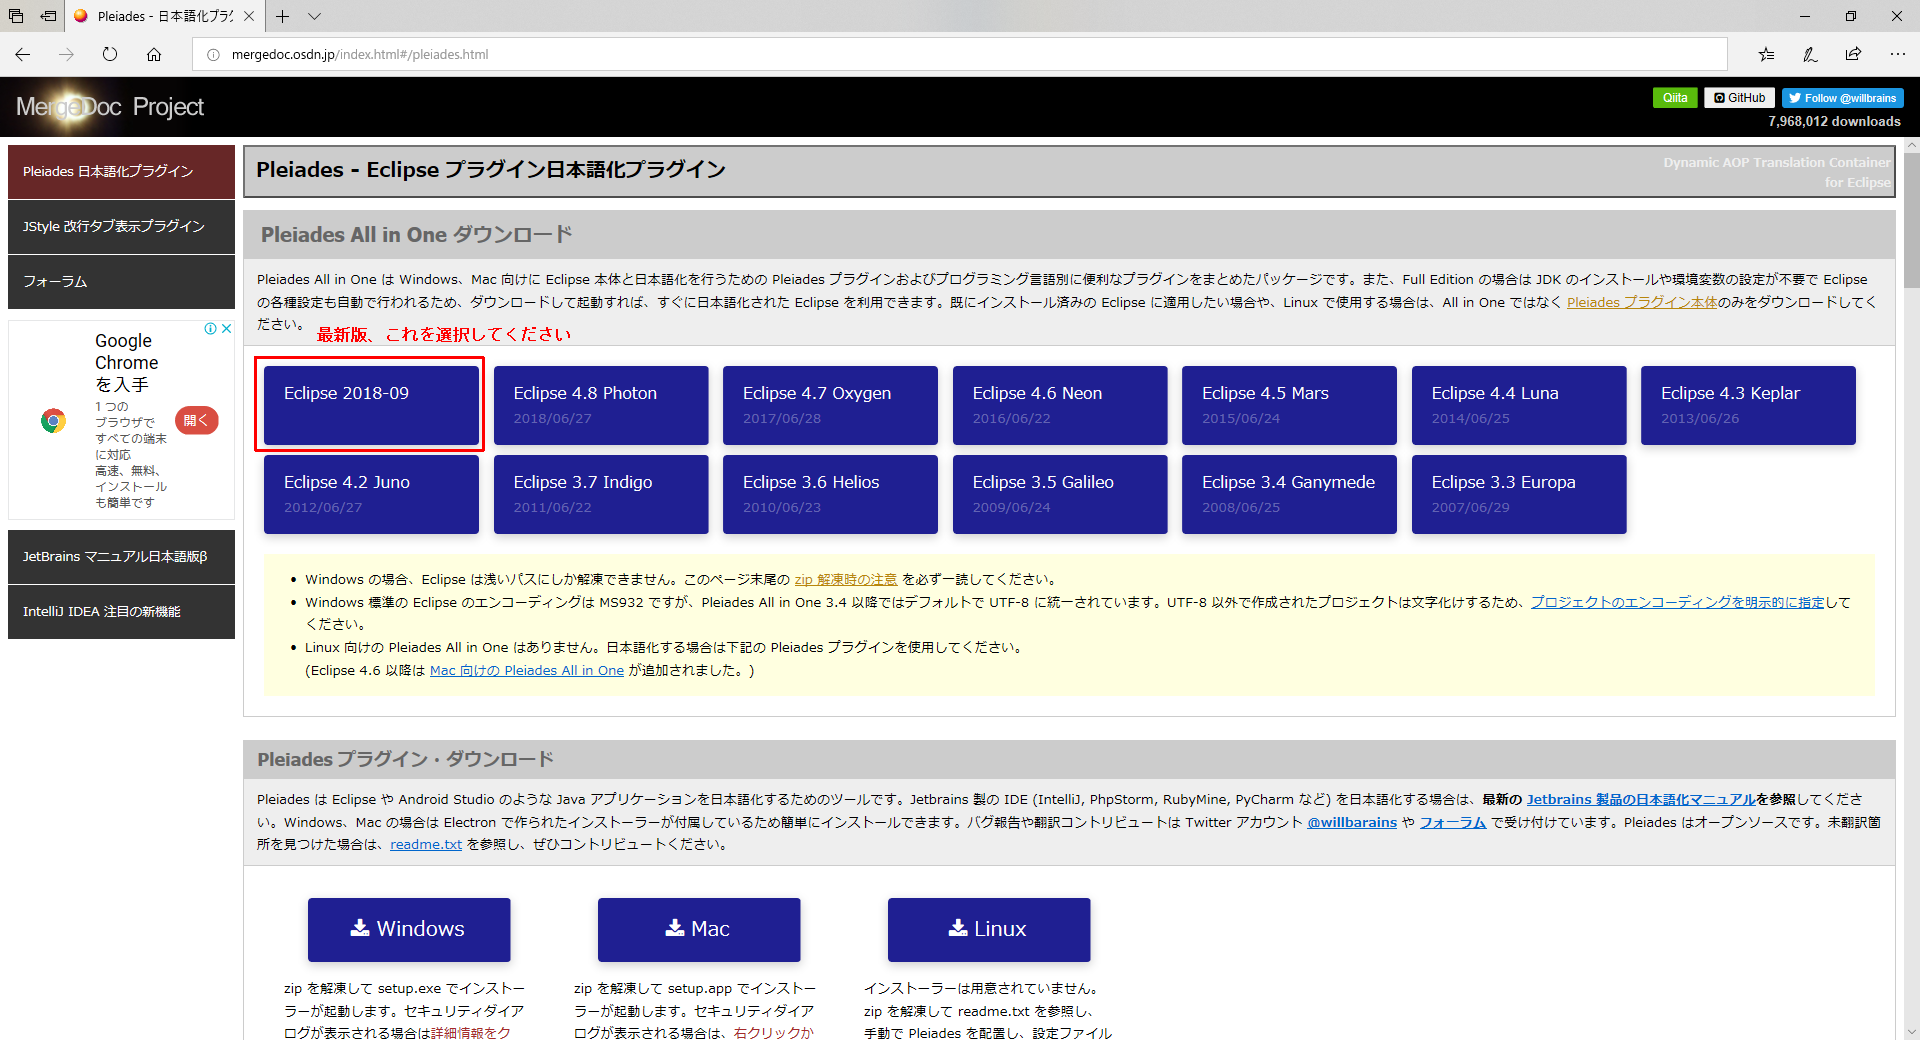This screenshot has height=1040, width=1920.
Task: Click the site information icon in address bar
Action: click(x=213, y=54)
